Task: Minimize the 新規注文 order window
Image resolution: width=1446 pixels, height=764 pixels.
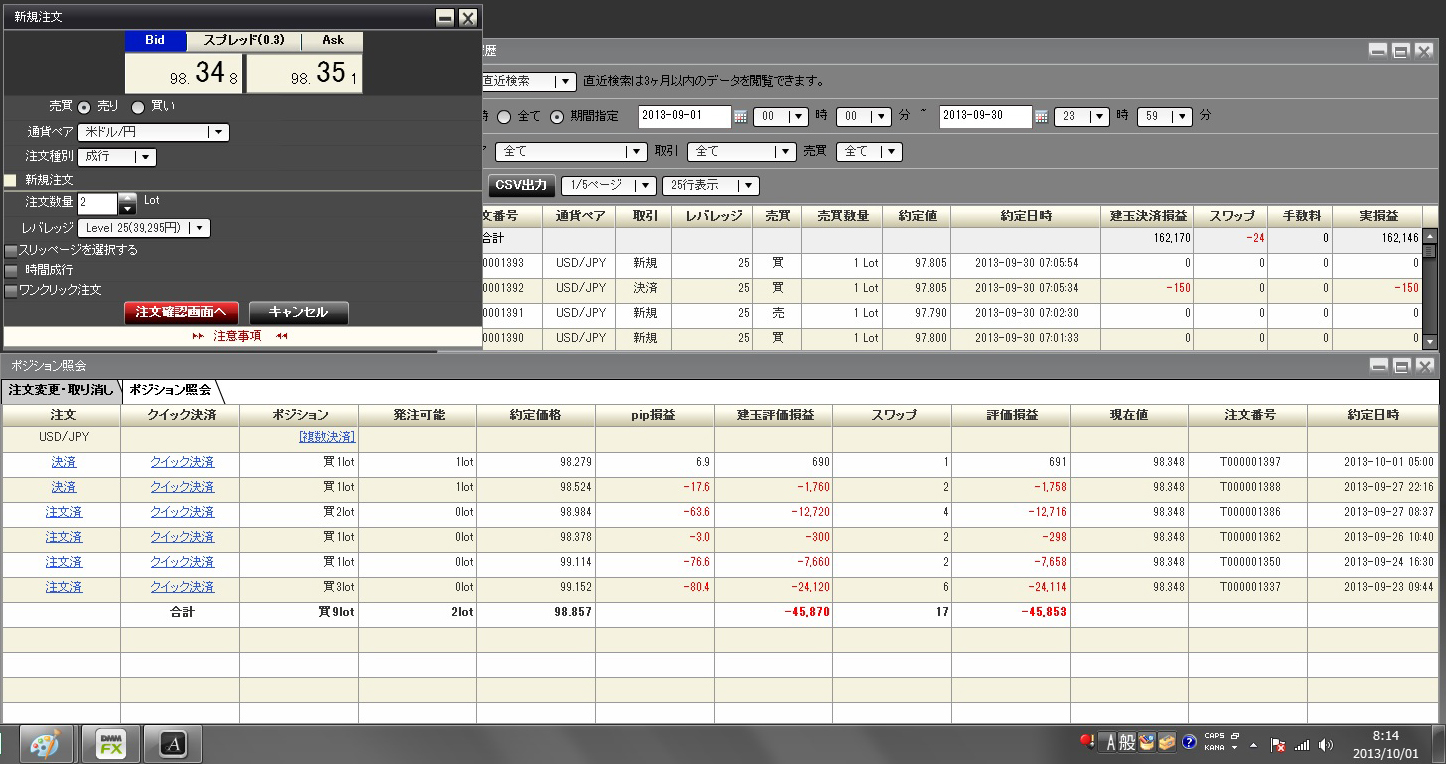Action: (445, 18)
